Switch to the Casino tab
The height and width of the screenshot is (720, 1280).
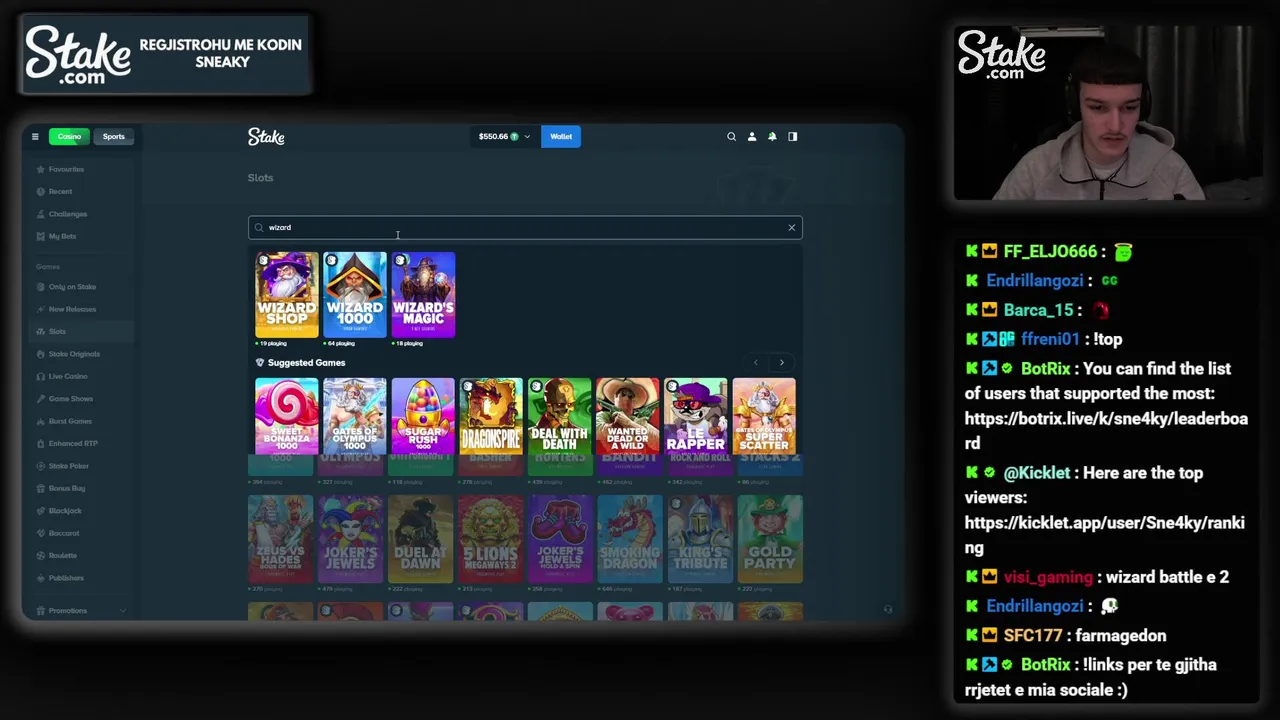point(69,137)
